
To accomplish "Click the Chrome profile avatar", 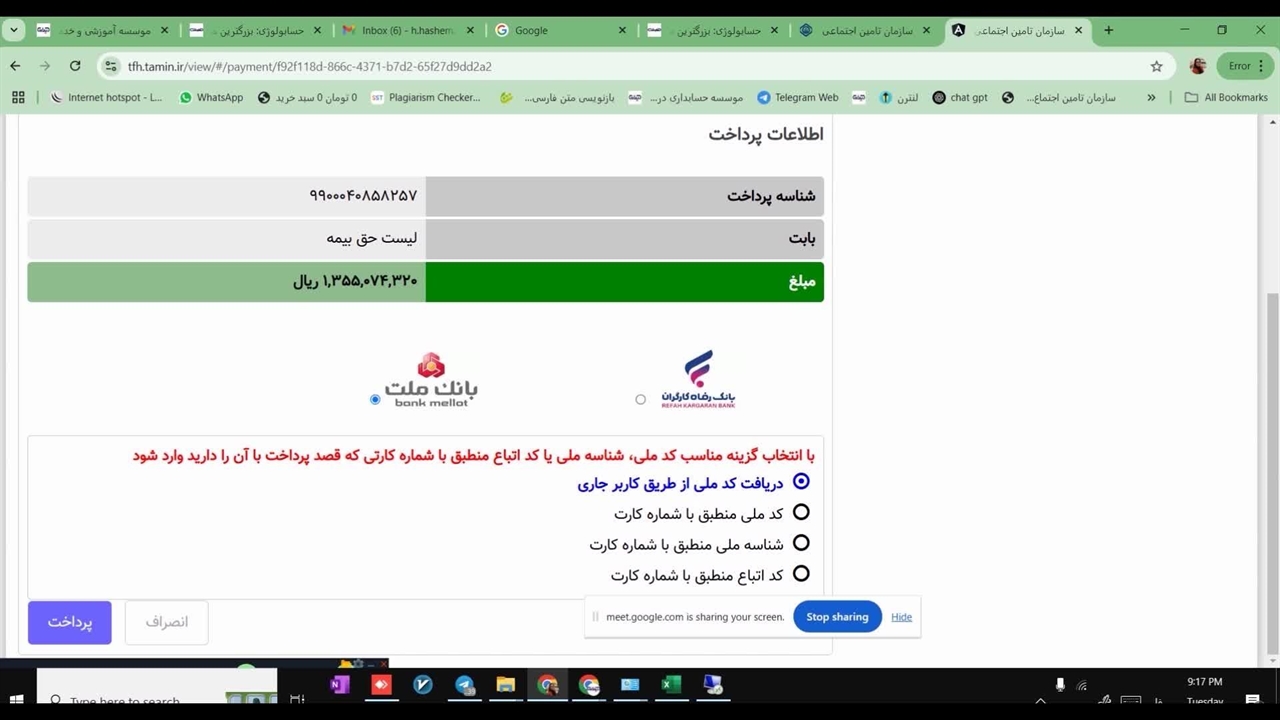I will (1197, 66).
